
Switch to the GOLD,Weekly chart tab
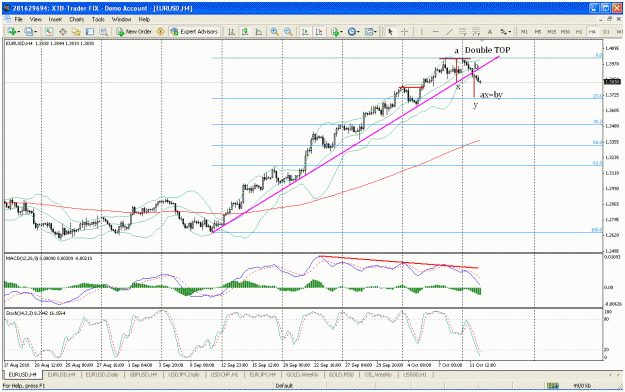click(x=303, y=375)
